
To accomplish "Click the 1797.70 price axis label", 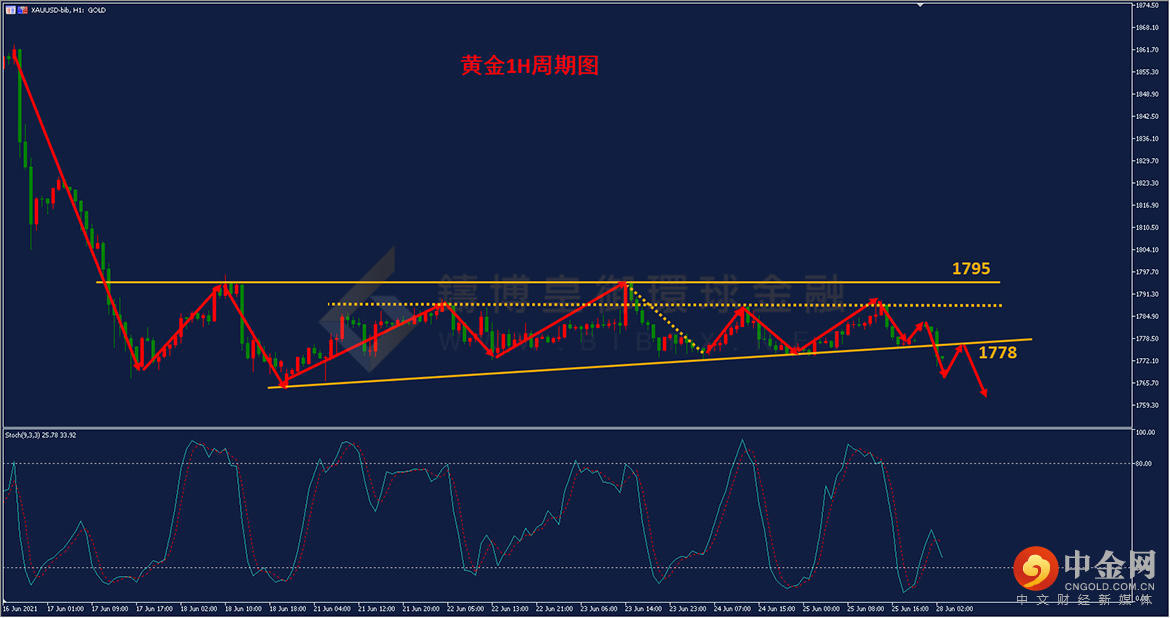I will (x=1147, y=272).
